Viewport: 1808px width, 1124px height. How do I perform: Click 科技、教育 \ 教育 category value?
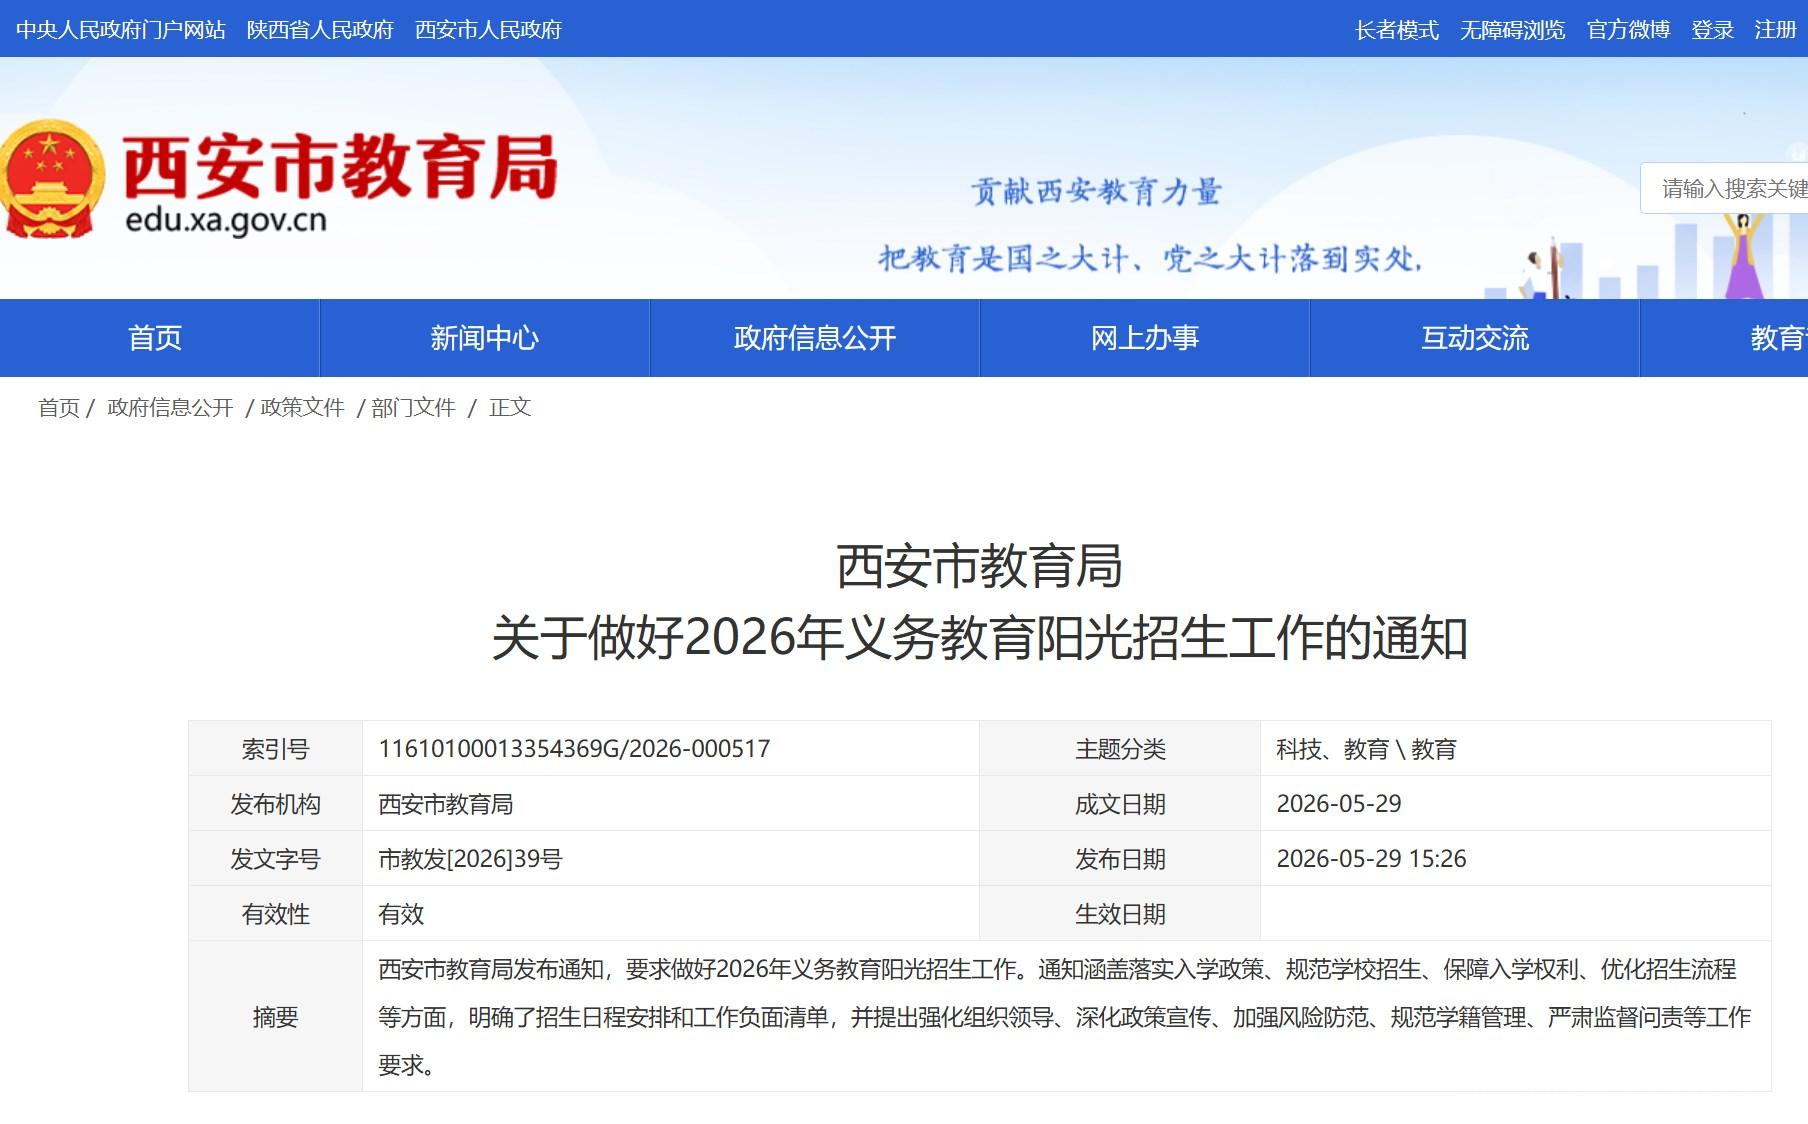pos(1366,749)
